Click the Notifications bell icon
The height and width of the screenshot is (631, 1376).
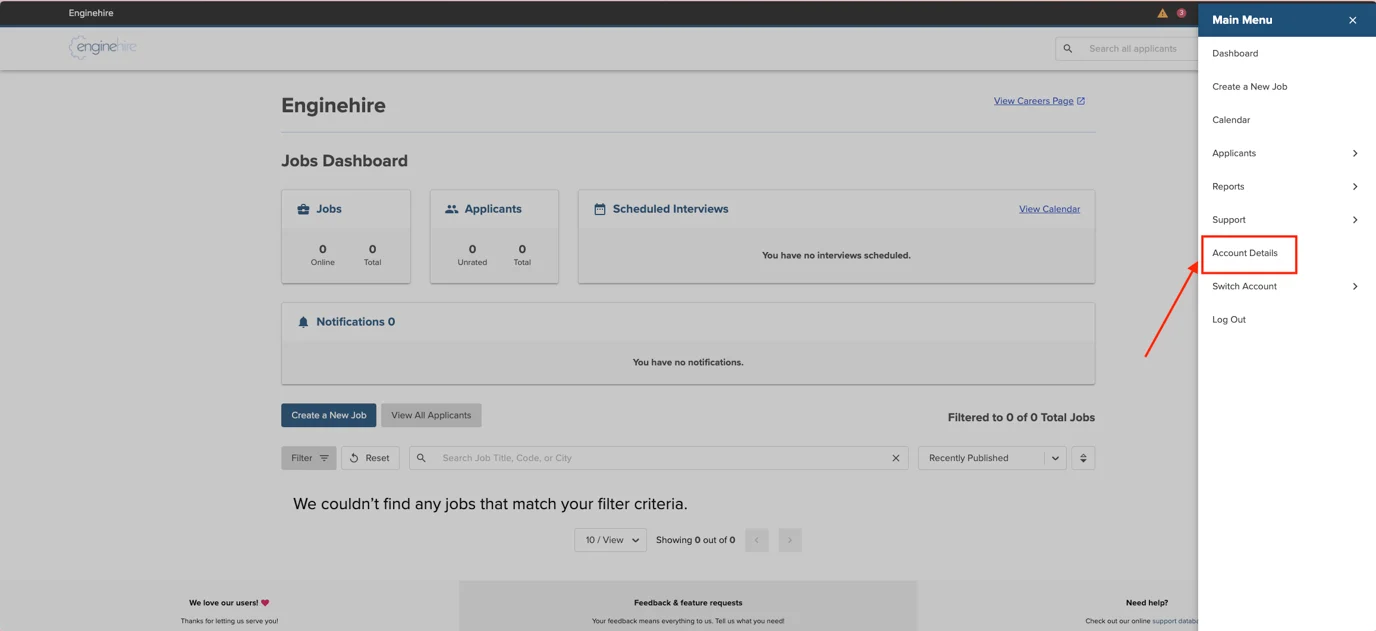(x=303, y=322)
